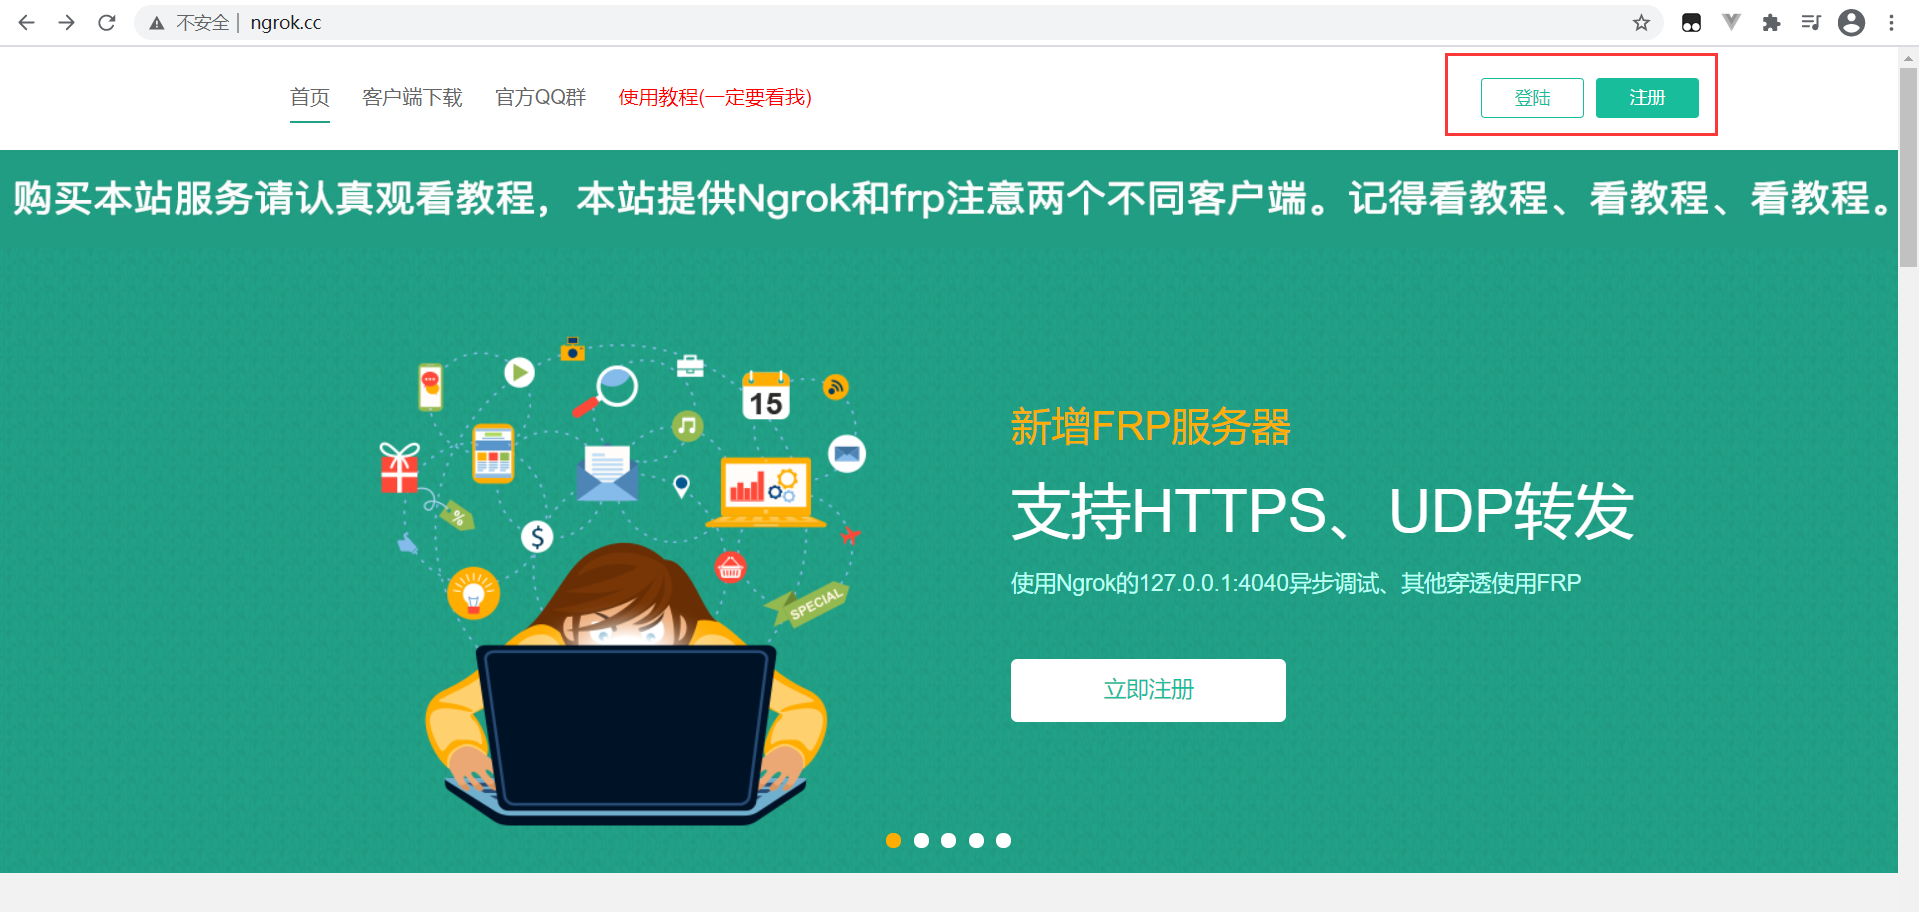Click the browser forward arrow

click(67, 22)
